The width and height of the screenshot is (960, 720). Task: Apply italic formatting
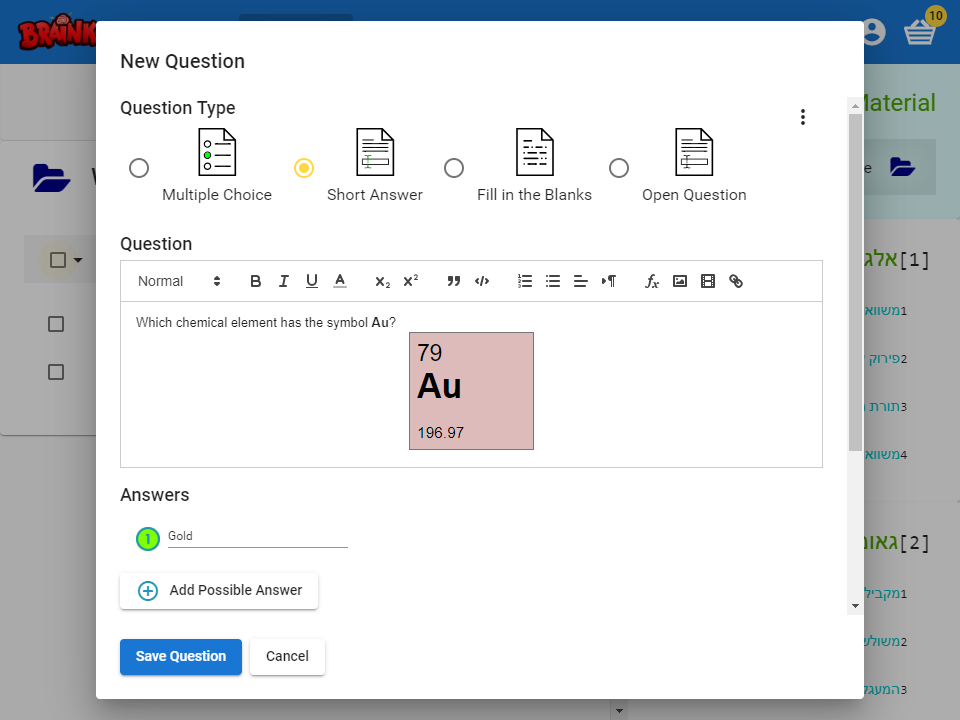(283, 281)
